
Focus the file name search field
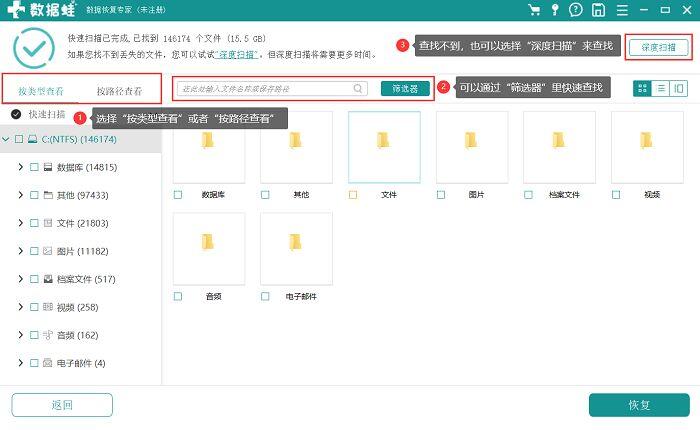coord(272,88)
